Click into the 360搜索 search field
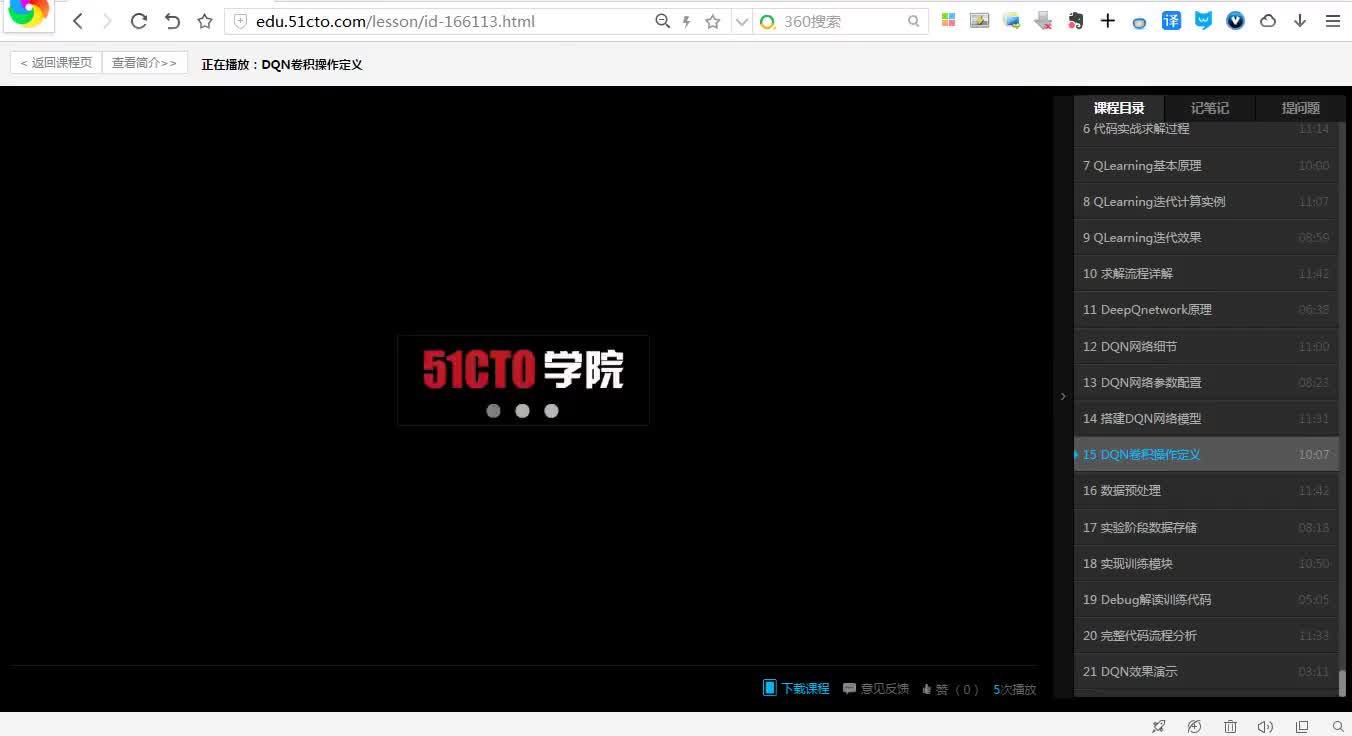The image size is (1352, 736). click(842, 21)
